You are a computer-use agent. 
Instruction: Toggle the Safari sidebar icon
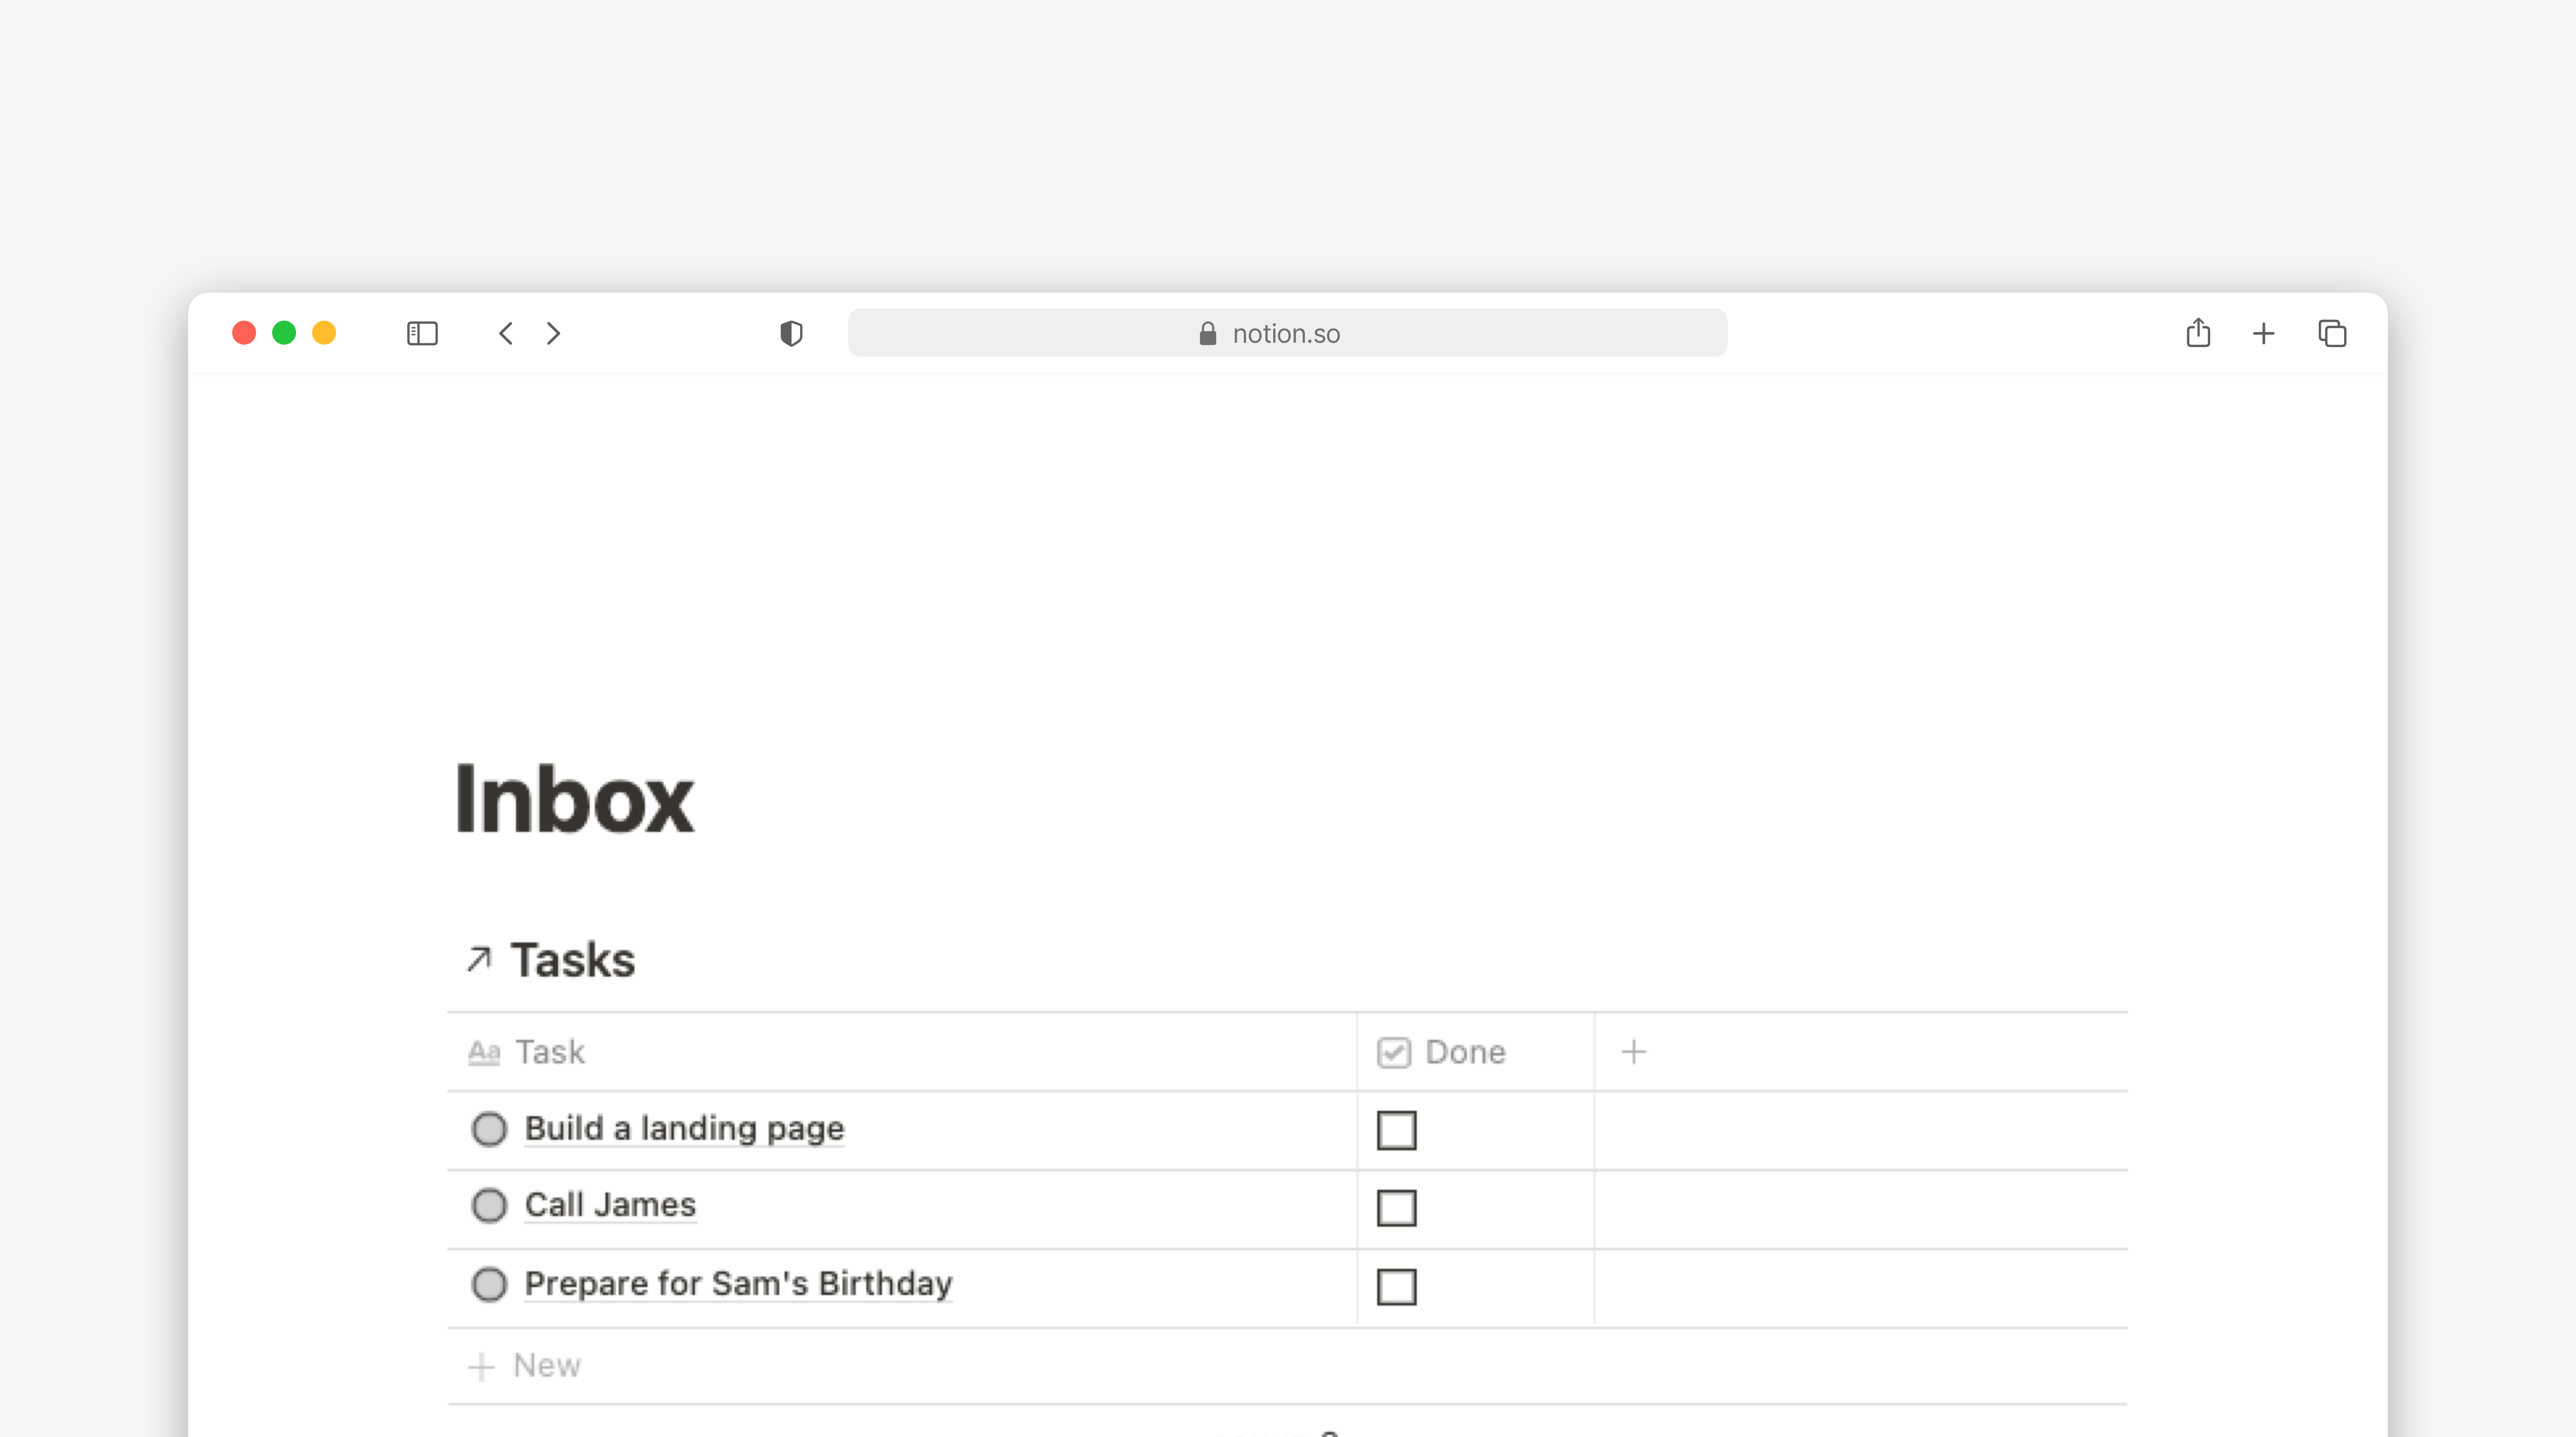tap(422, 333)
